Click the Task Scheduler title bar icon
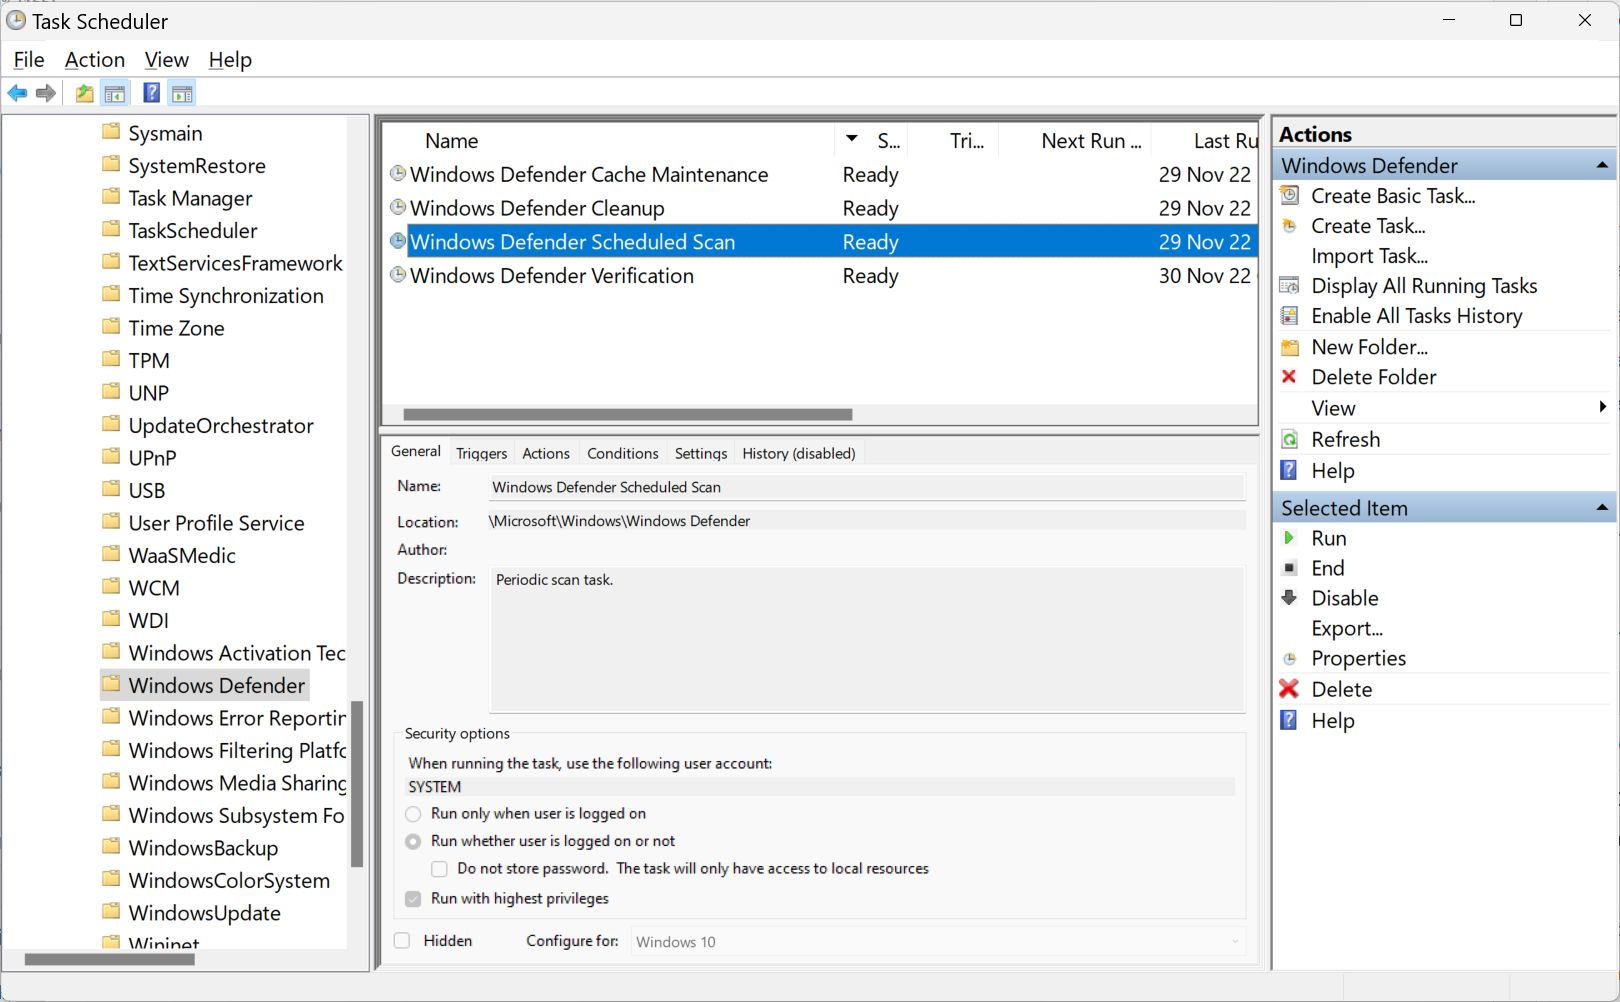The width and height of the screenshot is (1620, 1002). [16, 20]
